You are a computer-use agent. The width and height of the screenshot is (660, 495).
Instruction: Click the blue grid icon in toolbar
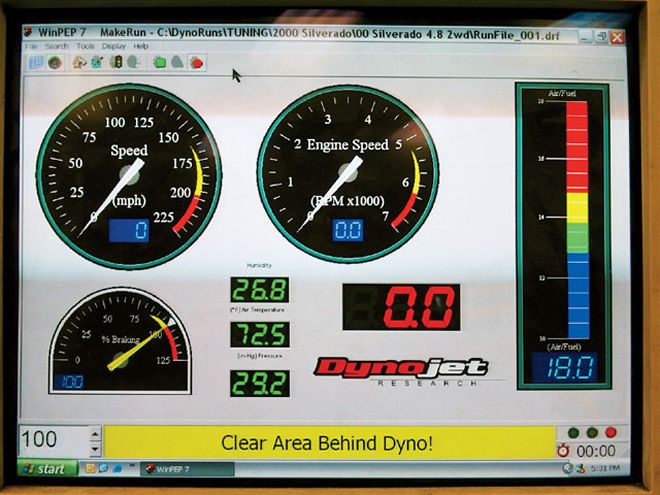coord(36,63)
